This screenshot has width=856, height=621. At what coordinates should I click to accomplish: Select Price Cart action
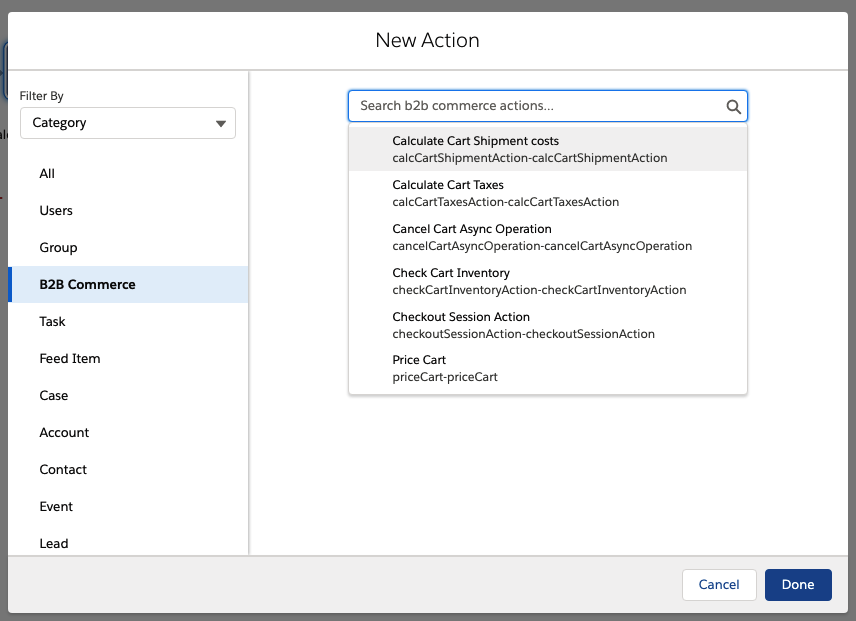coord(548,368)
